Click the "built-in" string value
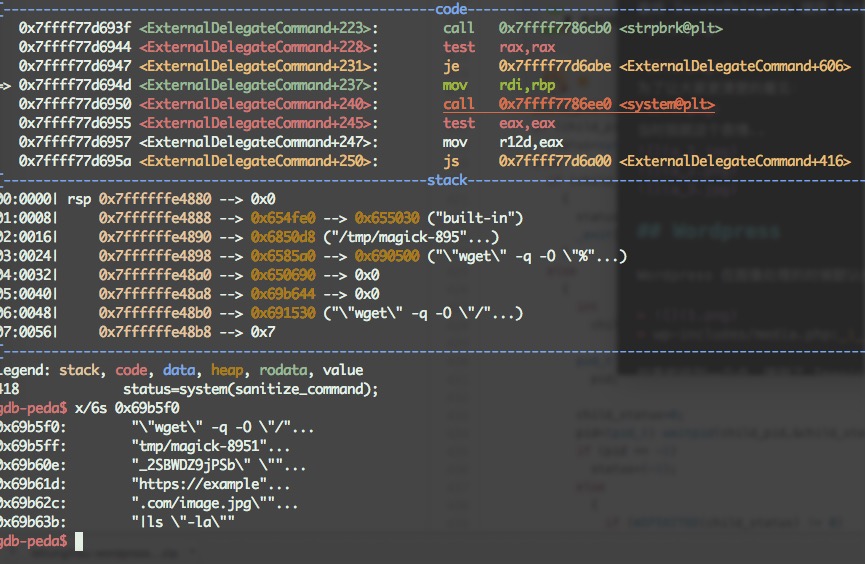 (x=474, y=217)
